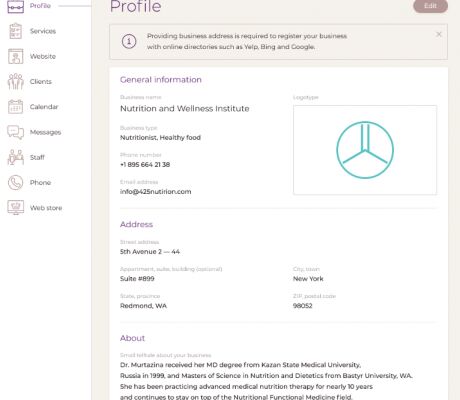460x400 pixels.
Task: Go to Services menu item
Action: click(43, 31)
